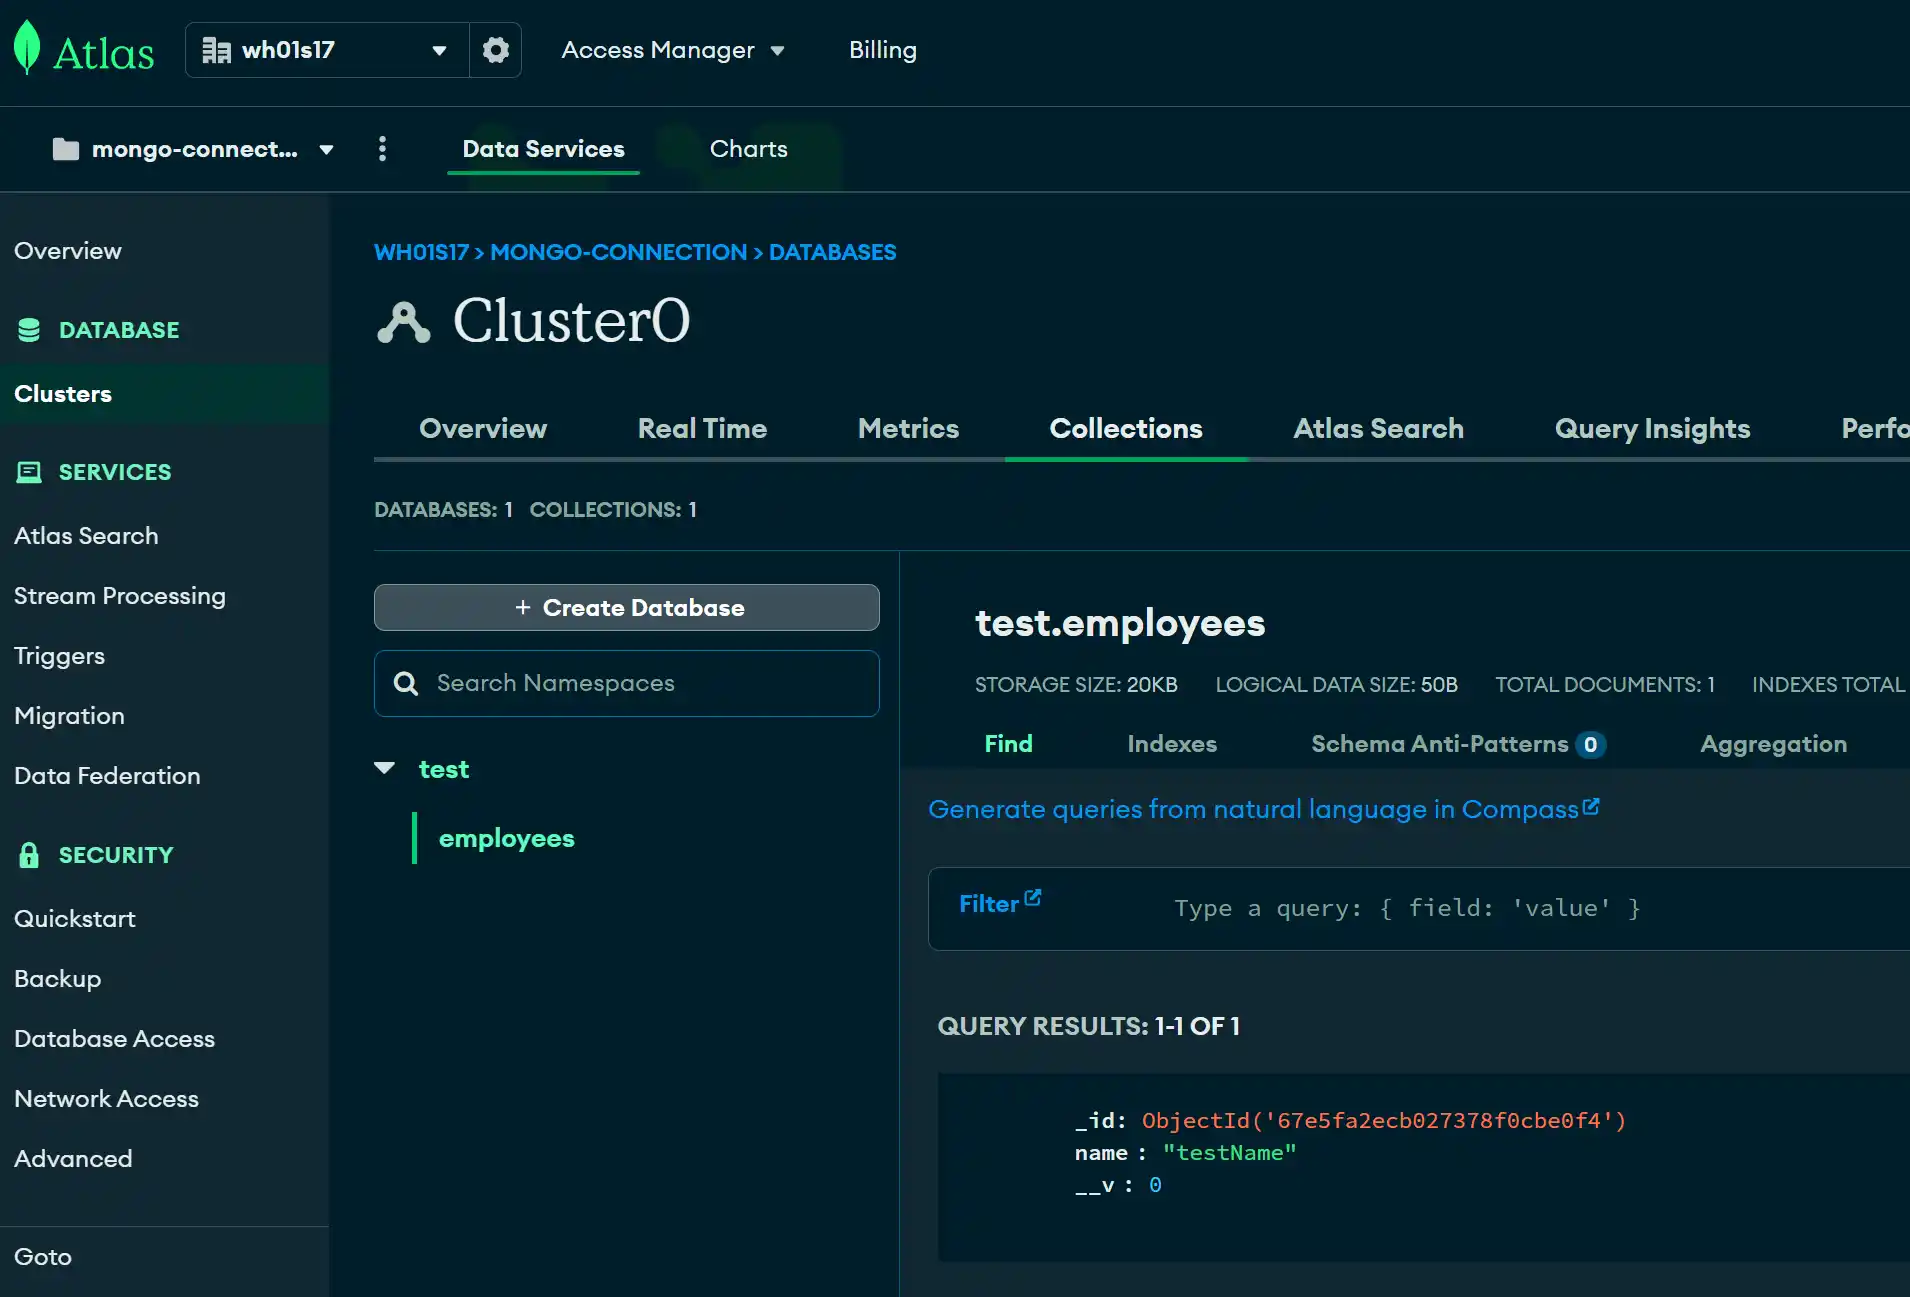Open the Real Time tab
The image size is (1910, 1297).
coord(702,428)
